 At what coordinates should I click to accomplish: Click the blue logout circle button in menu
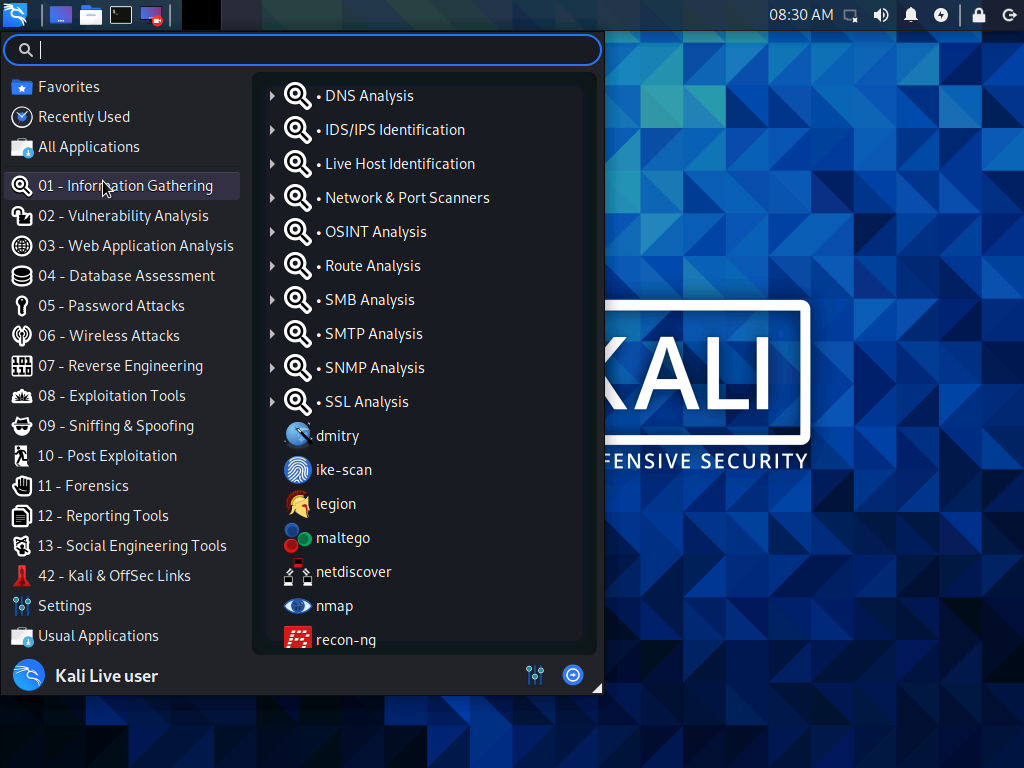(573, 675)
